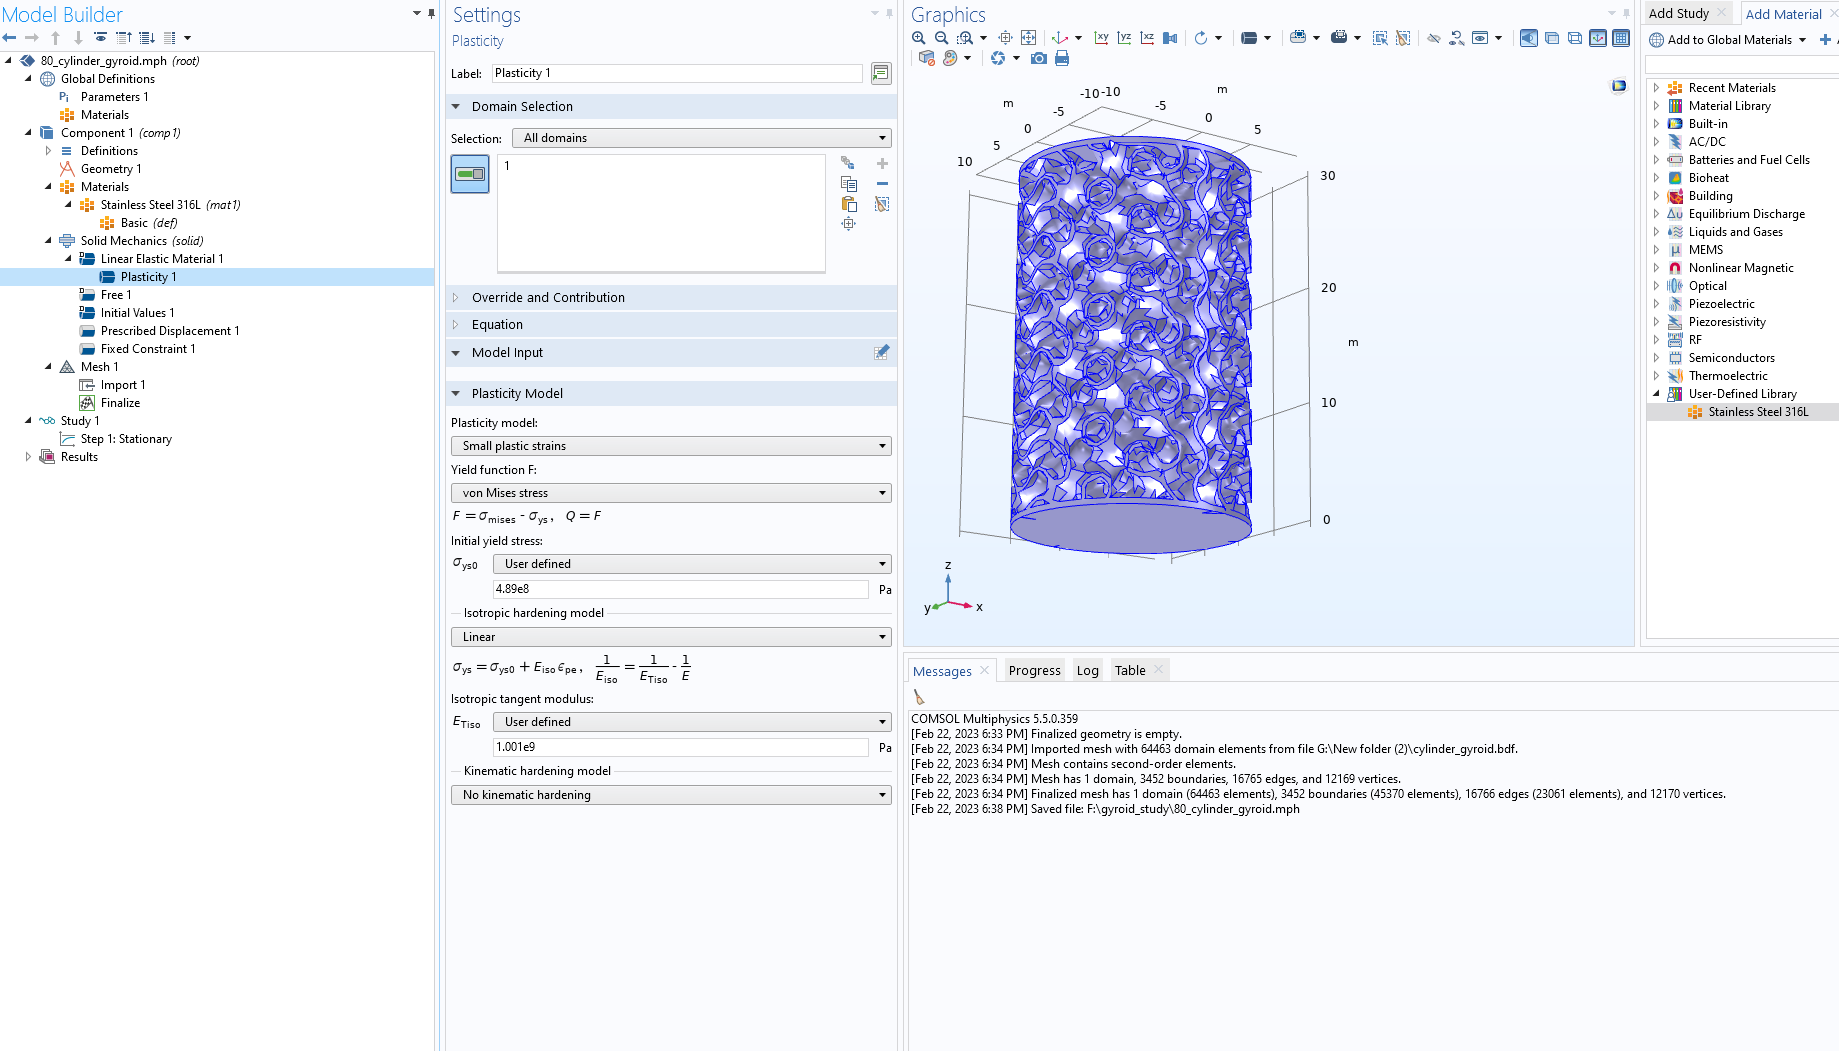Viewport: 1839px width, 1051px height.
Task: Switch to the XY view
Action: (1101, 38)
